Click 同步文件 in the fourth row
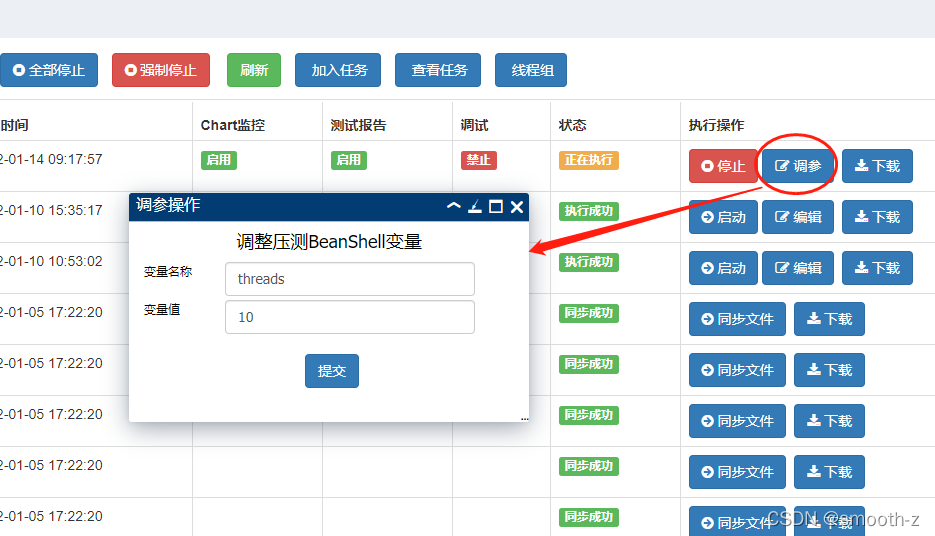The width and height of the screenshot is (935, 536). tap(738, 319)
